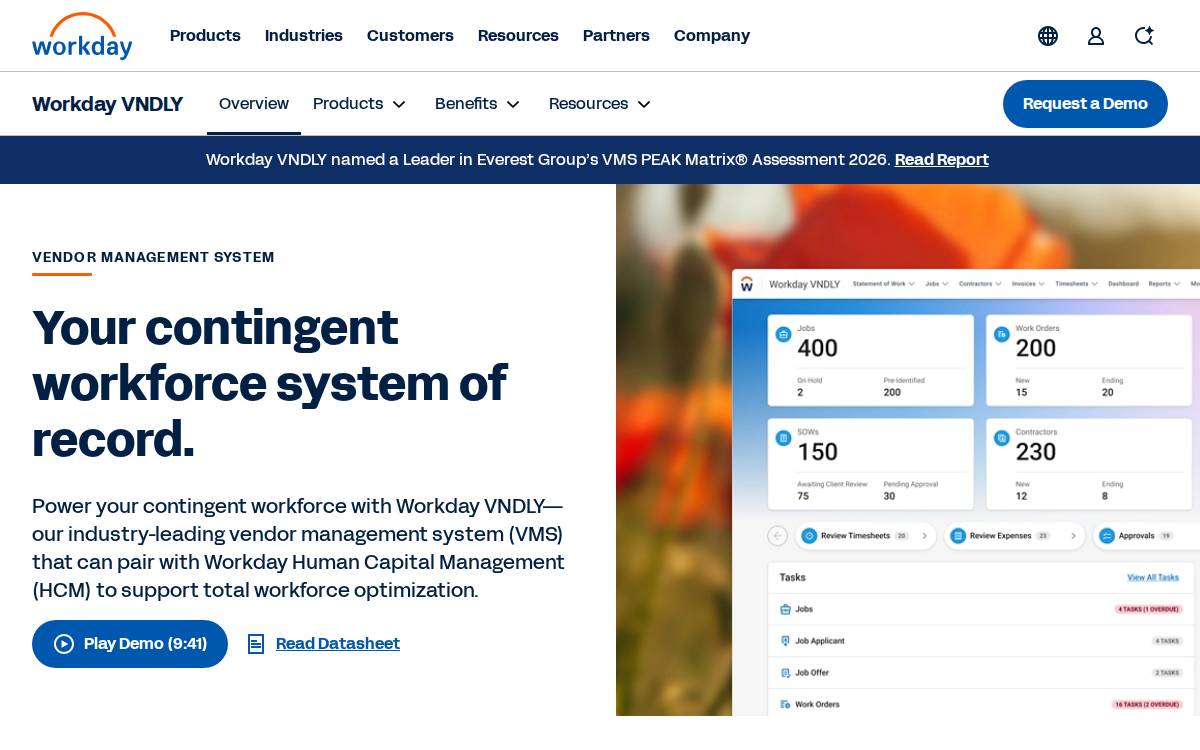1200x750 pixels.
Task: Click the 'Tasks' heading in the preview
Action: (x=792, y=578)
